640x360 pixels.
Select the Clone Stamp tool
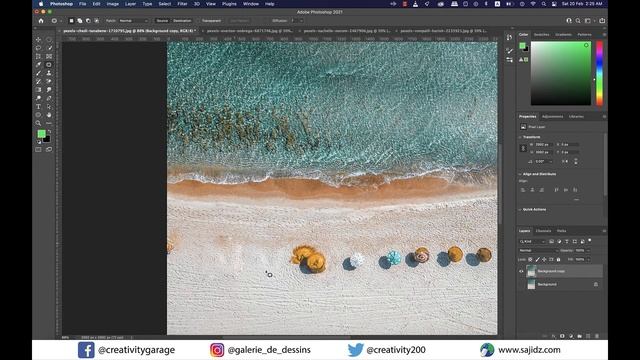coord(49,73)
